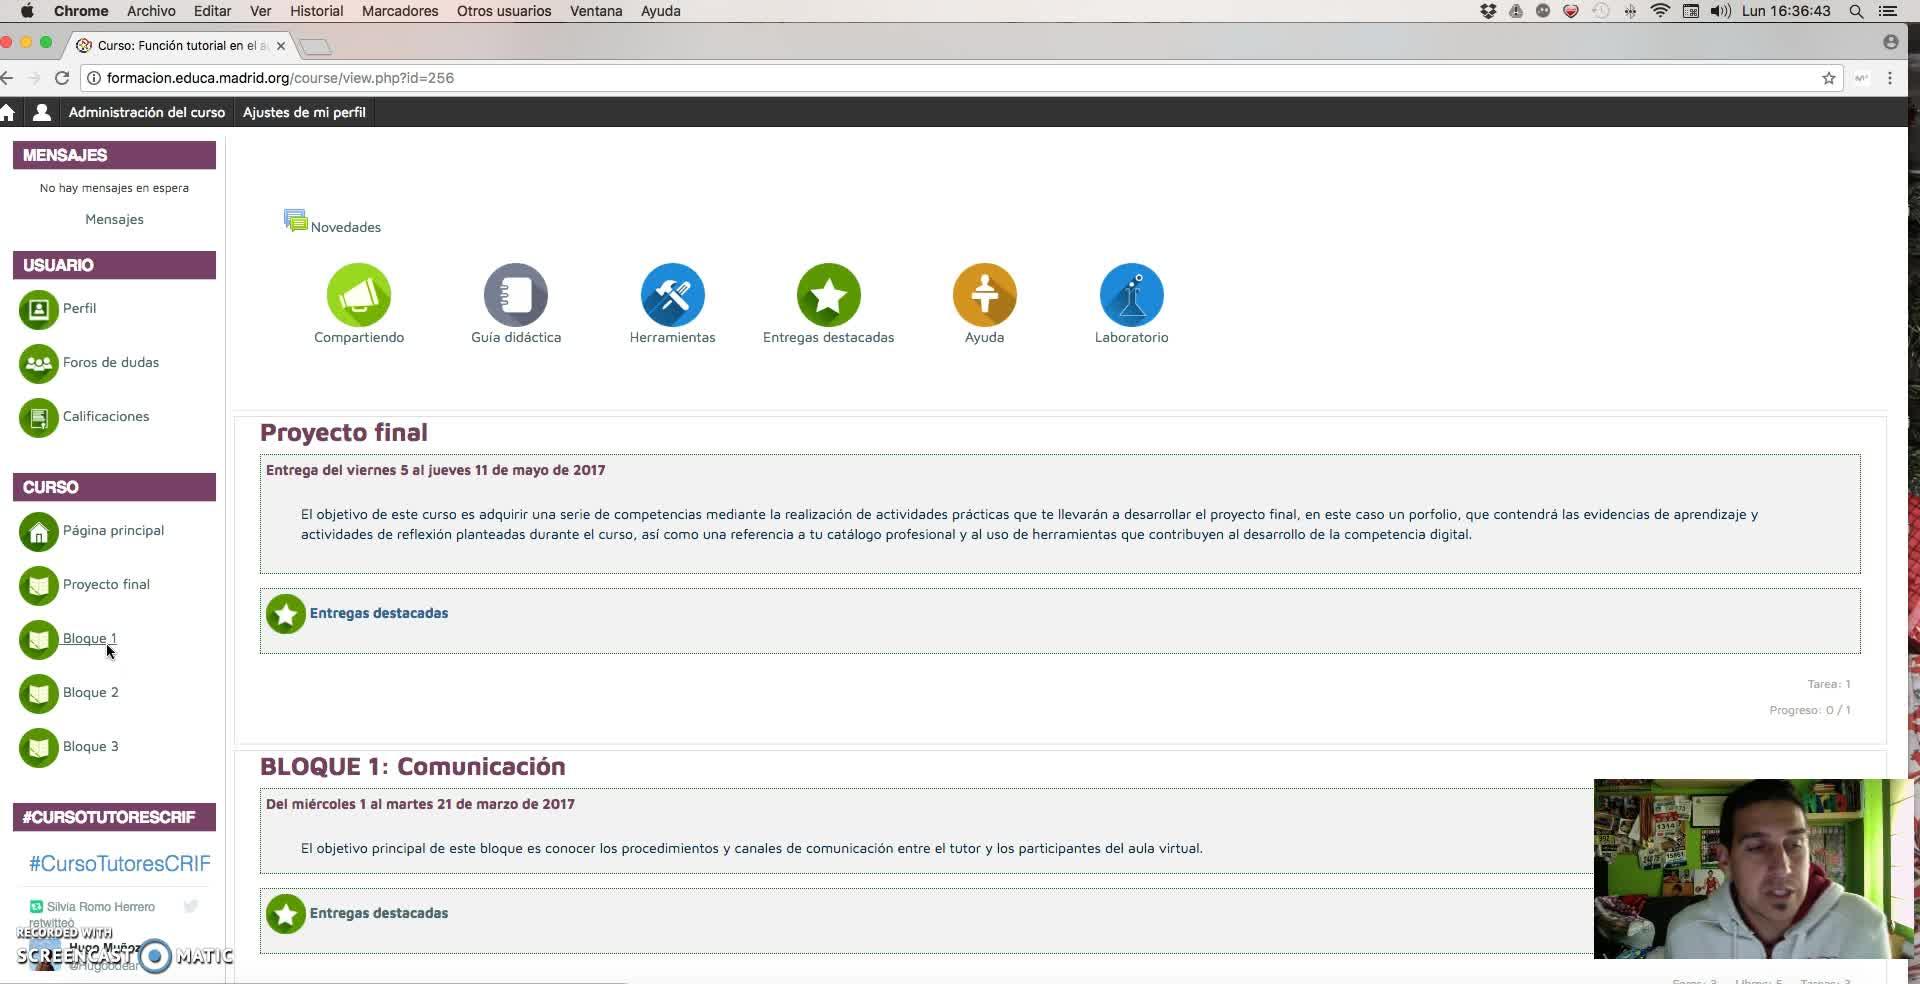
Task: Click Silvia Romo Herrero in the tweet feed
Action: [x=101, y=907]
